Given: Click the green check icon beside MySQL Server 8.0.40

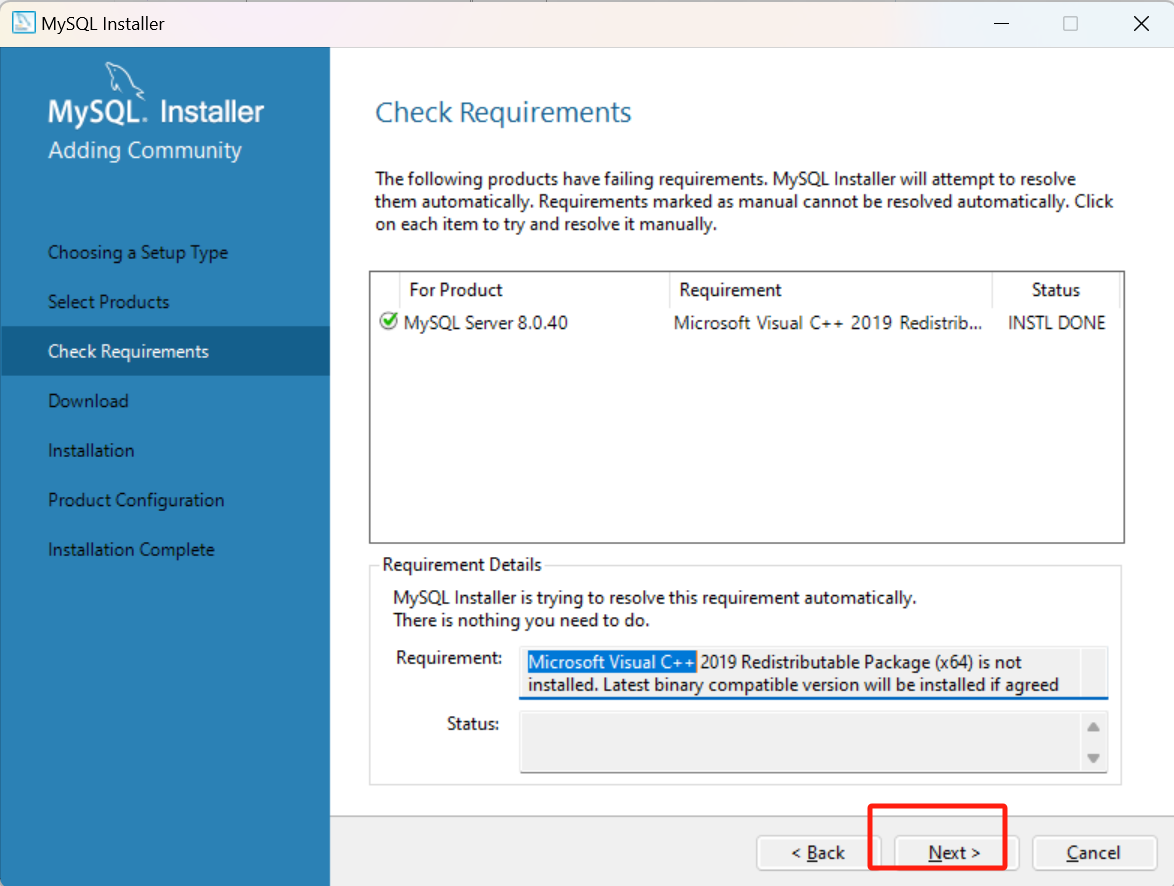Looking at the screenshot, I should coord(389,321).
